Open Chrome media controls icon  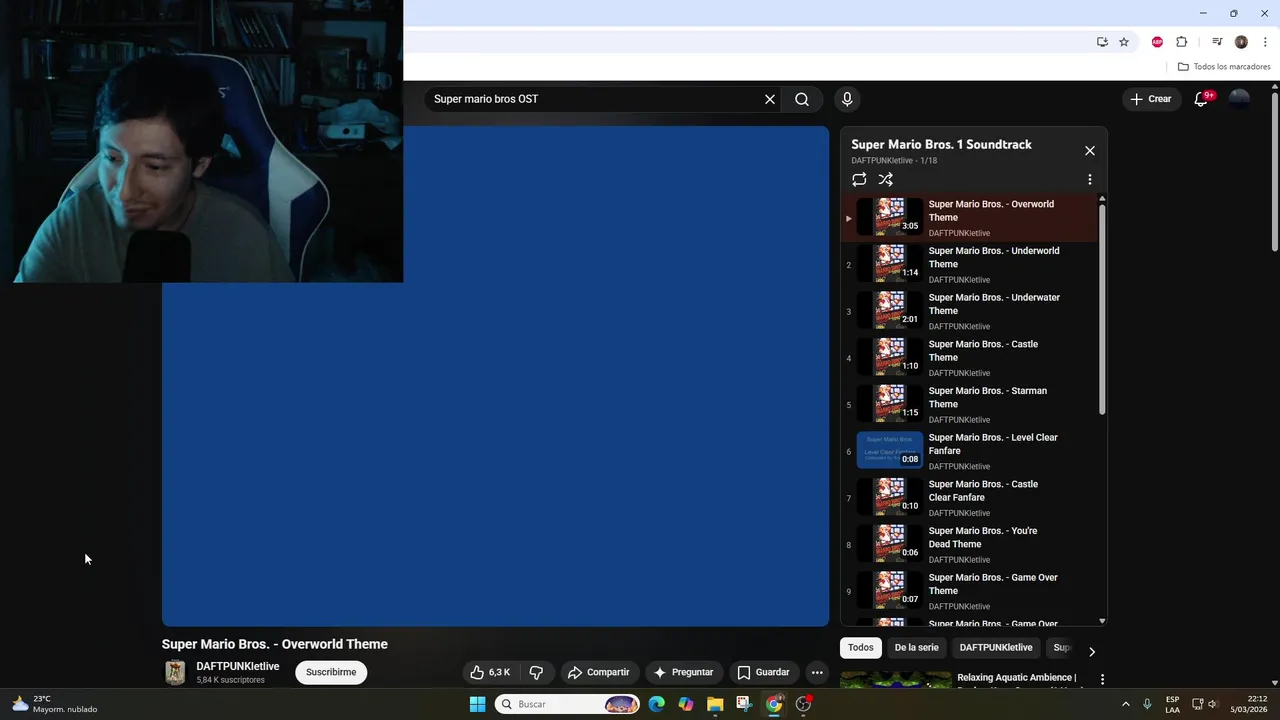coord(1217,42)
